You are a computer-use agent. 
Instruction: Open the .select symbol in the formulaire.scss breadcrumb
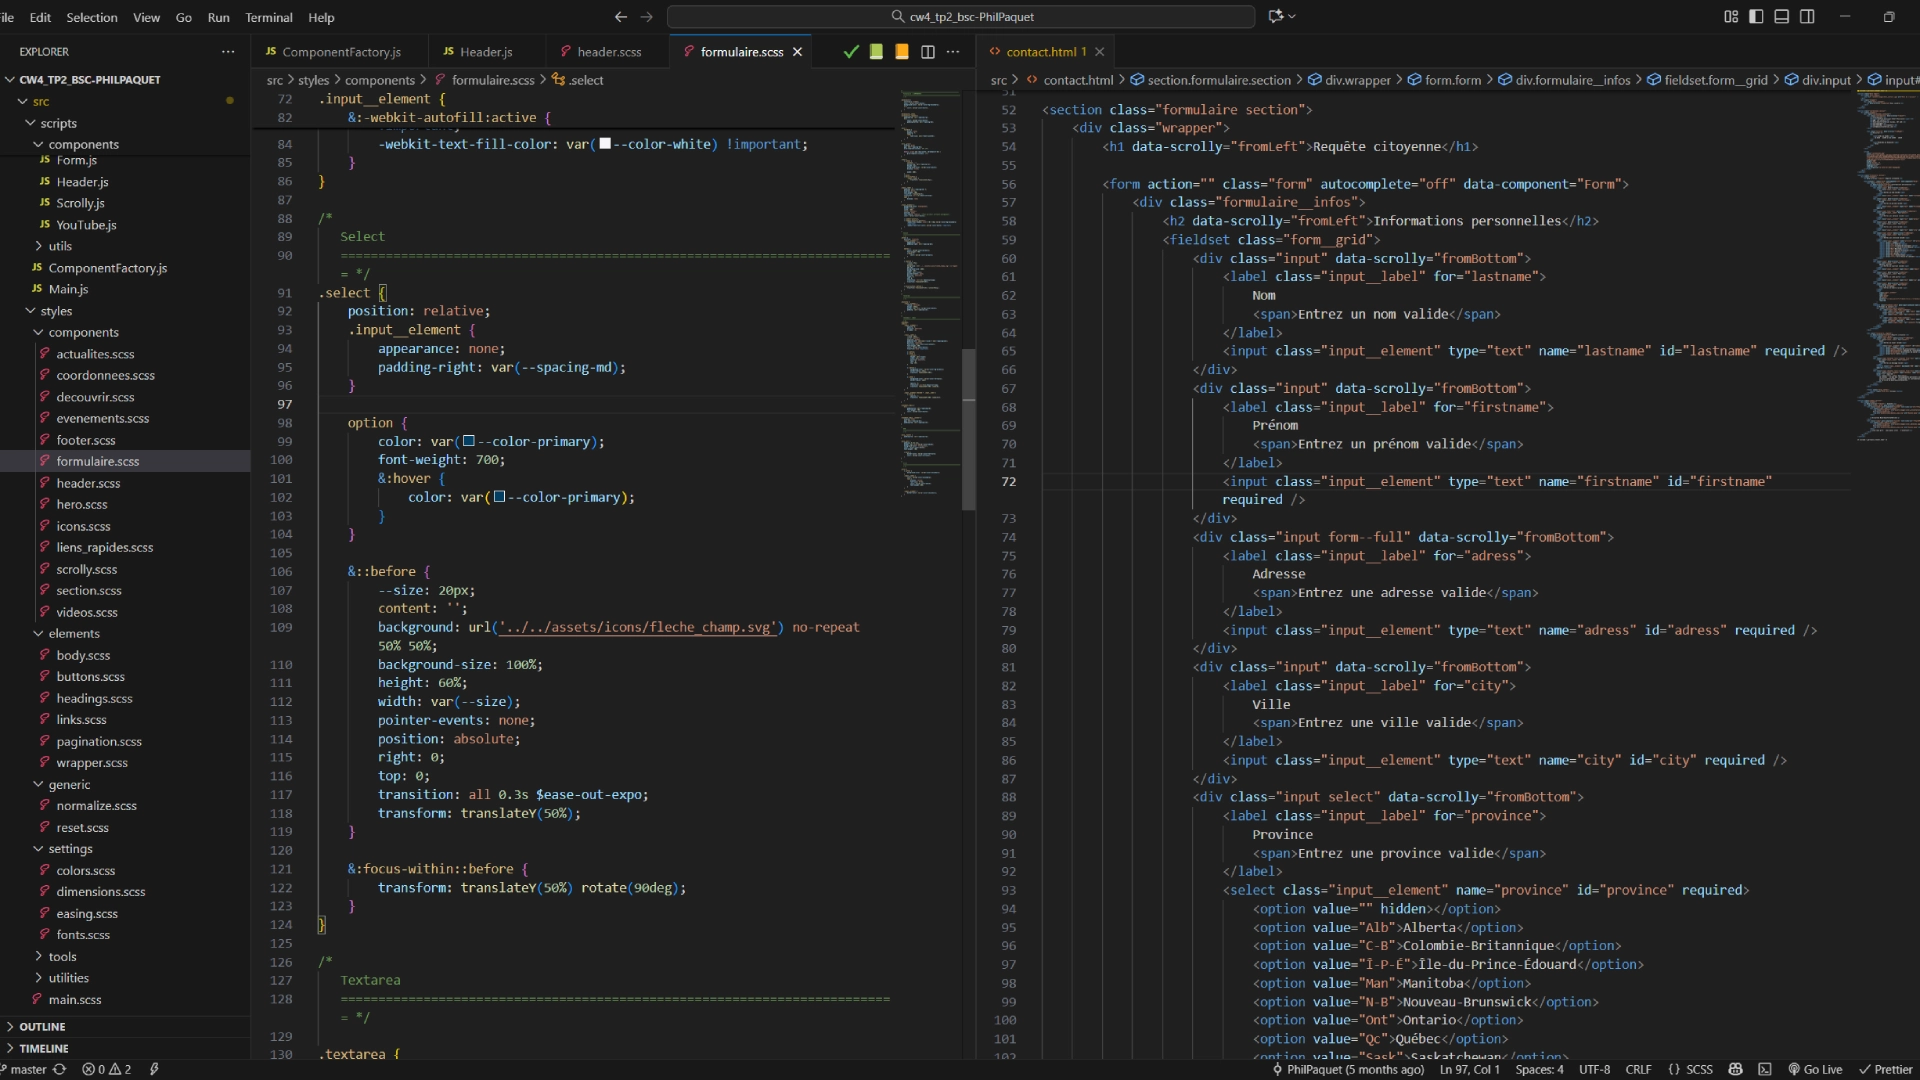[578, 80]
